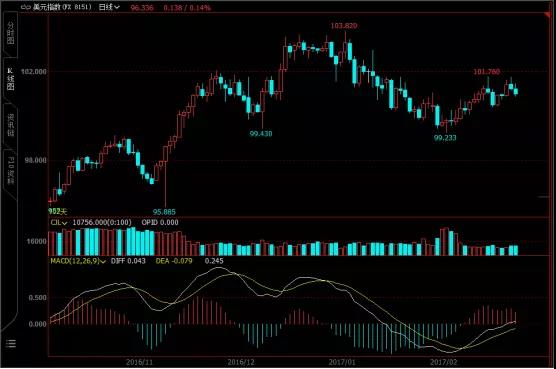556x369 pixels.
Task: Click the 0.000 MACD axis label
Action: (38, 324)
